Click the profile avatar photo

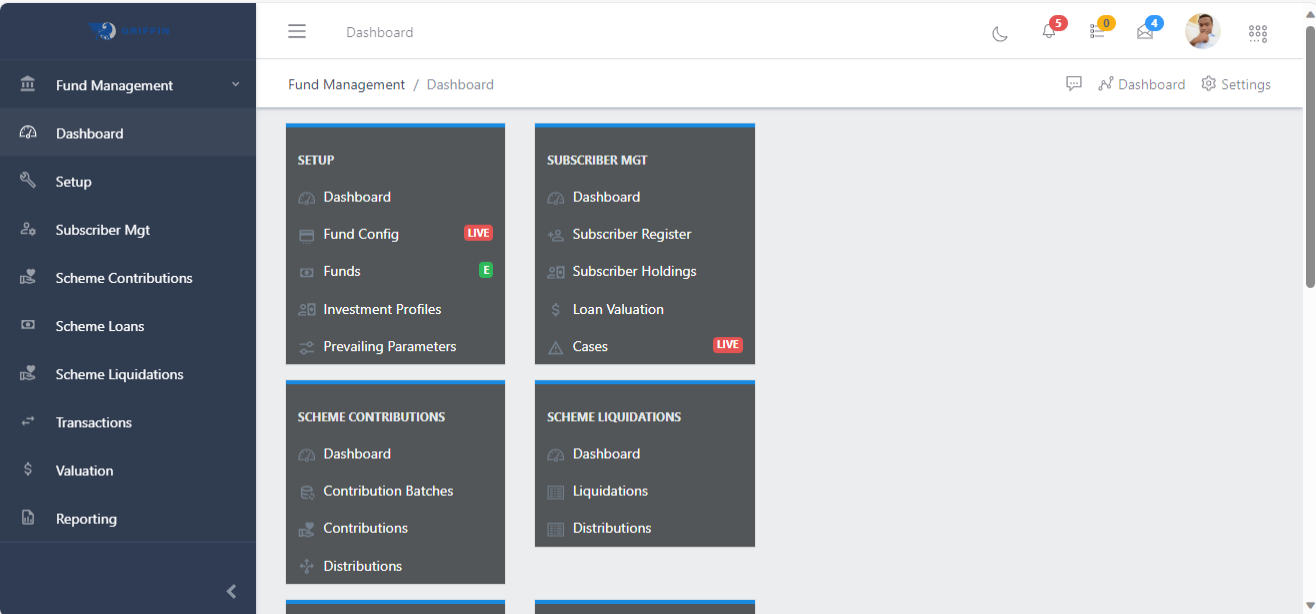(x=1203, y=31)
